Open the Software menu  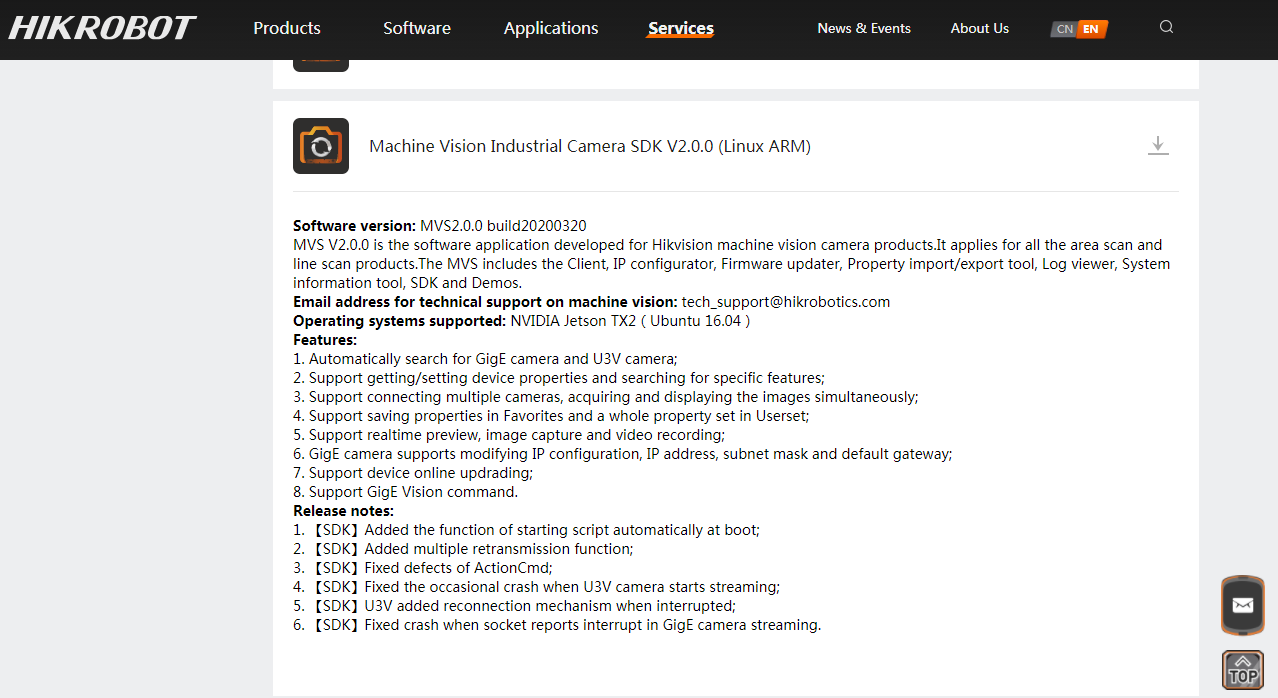coord(416,28)
